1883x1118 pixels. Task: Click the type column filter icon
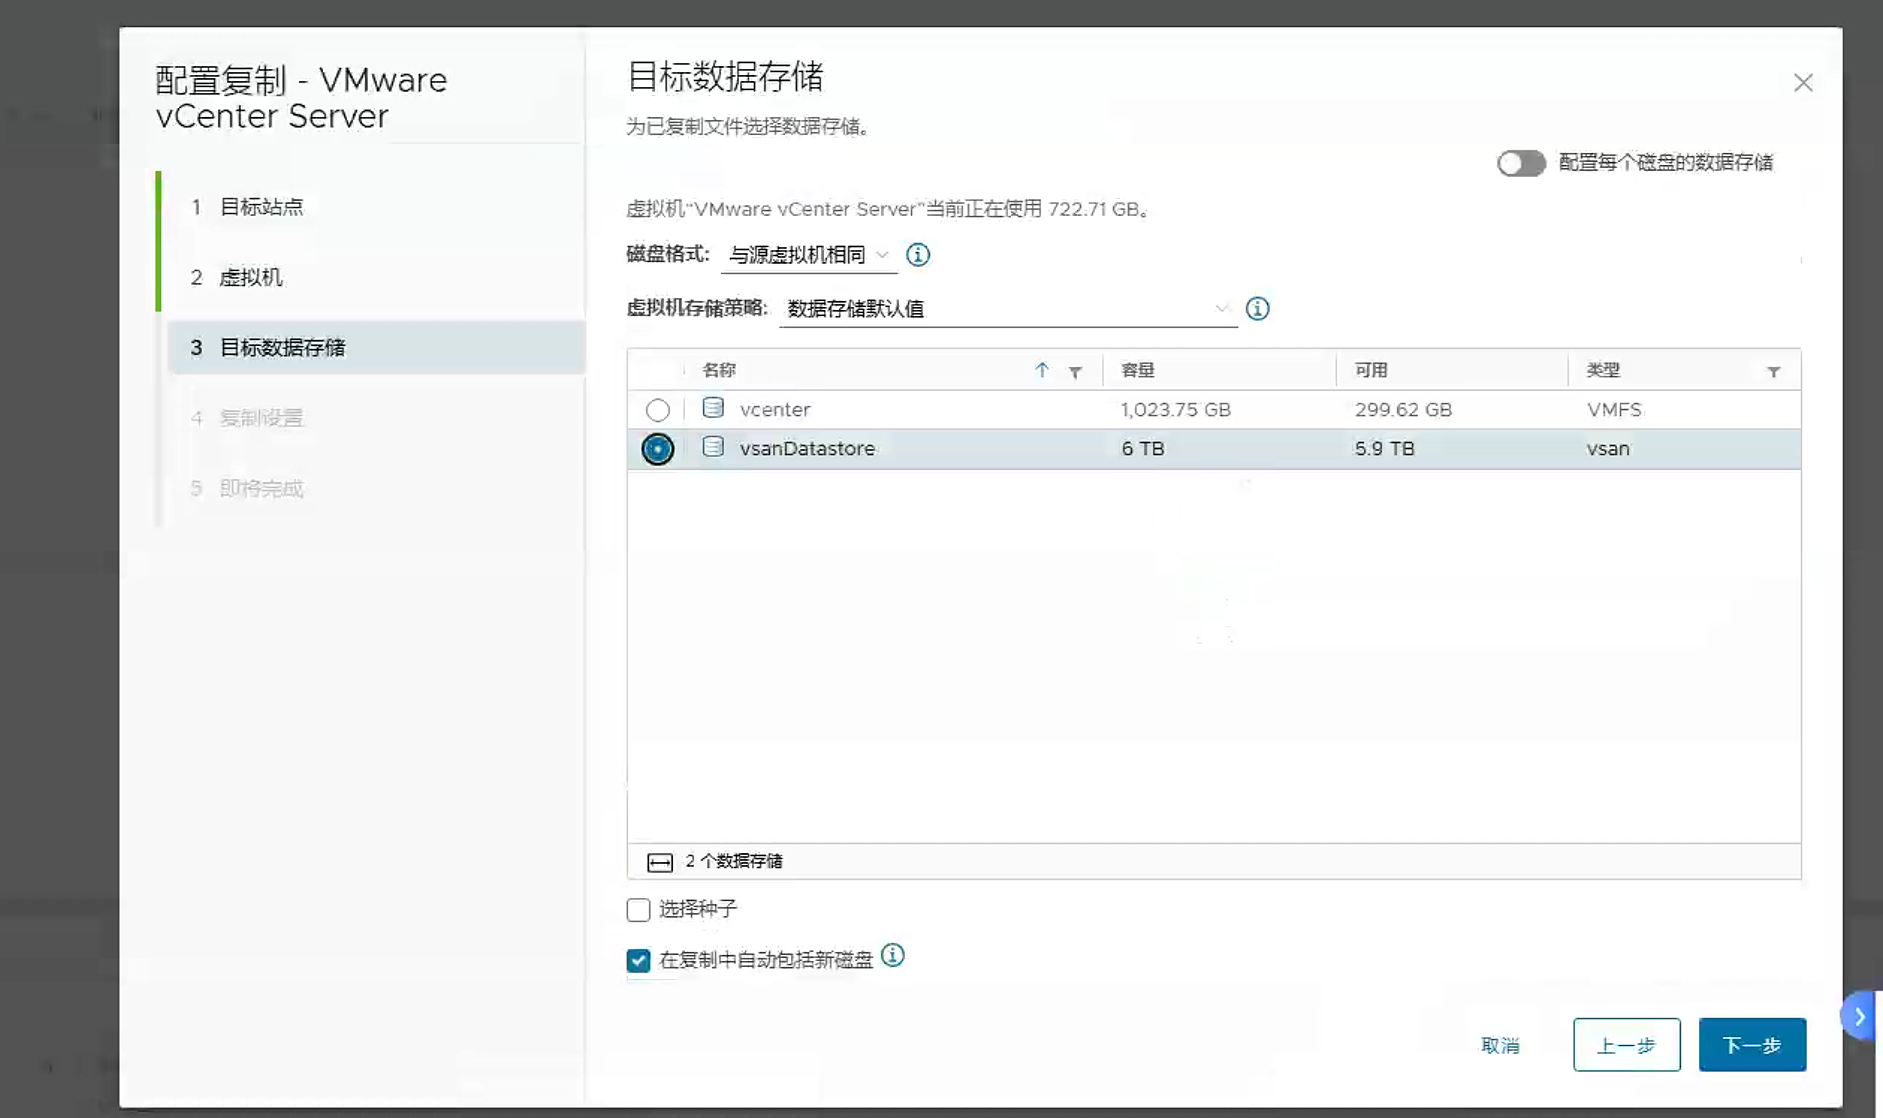pos(1773,372)
